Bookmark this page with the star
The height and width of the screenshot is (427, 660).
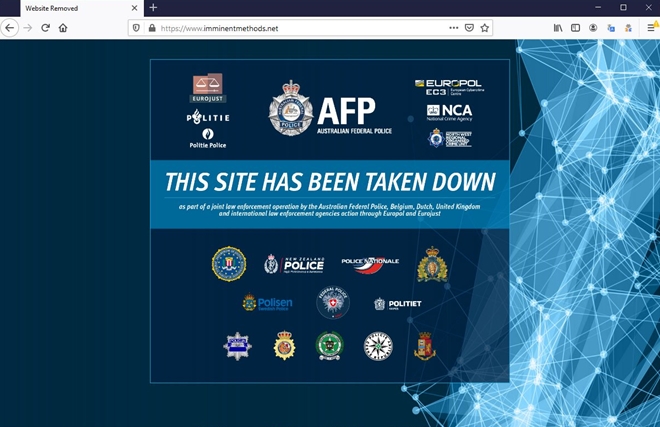tap(484, 28)
